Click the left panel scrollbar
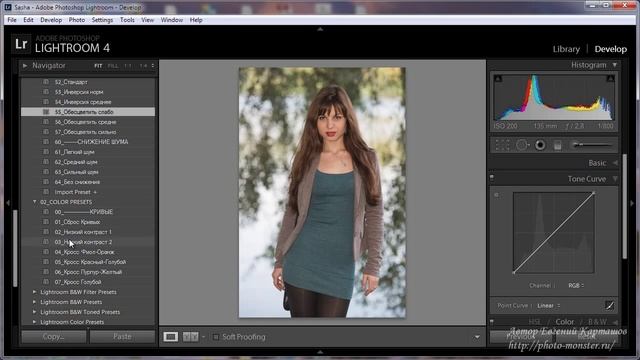 point(16,248)
